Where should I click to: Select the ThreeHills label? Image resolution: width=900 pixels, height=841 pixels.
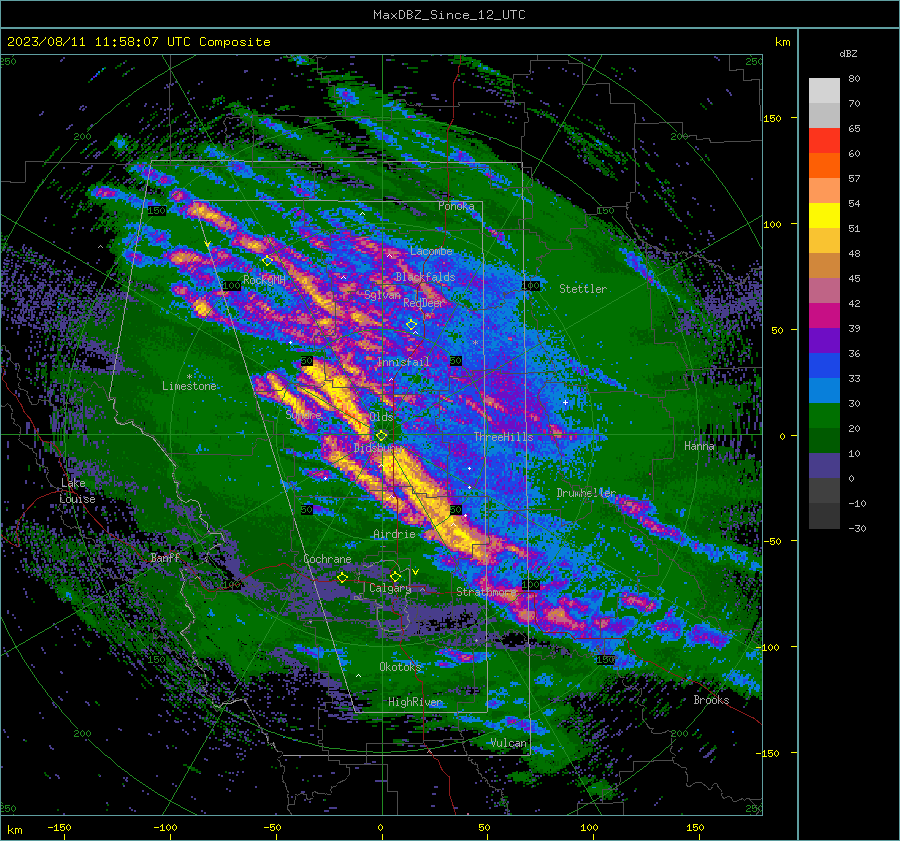503,437
